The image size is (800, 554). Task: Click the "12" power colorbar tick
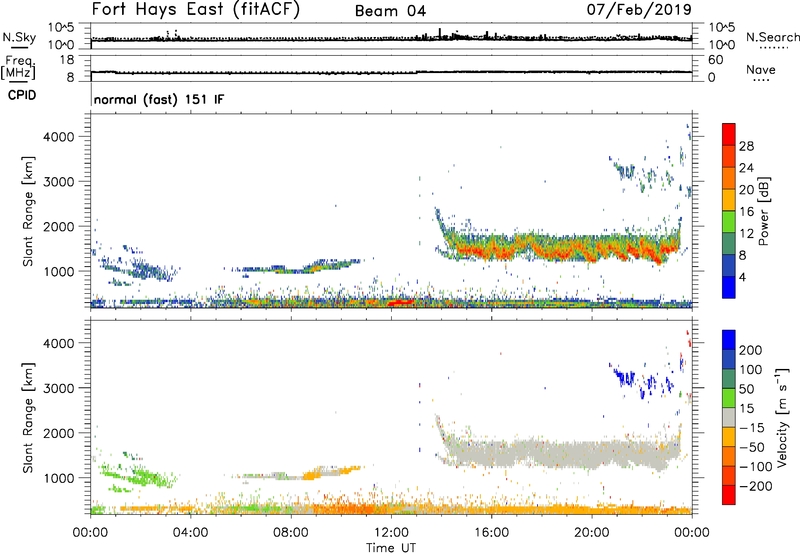pyautogui.click(x=746, y=234)
